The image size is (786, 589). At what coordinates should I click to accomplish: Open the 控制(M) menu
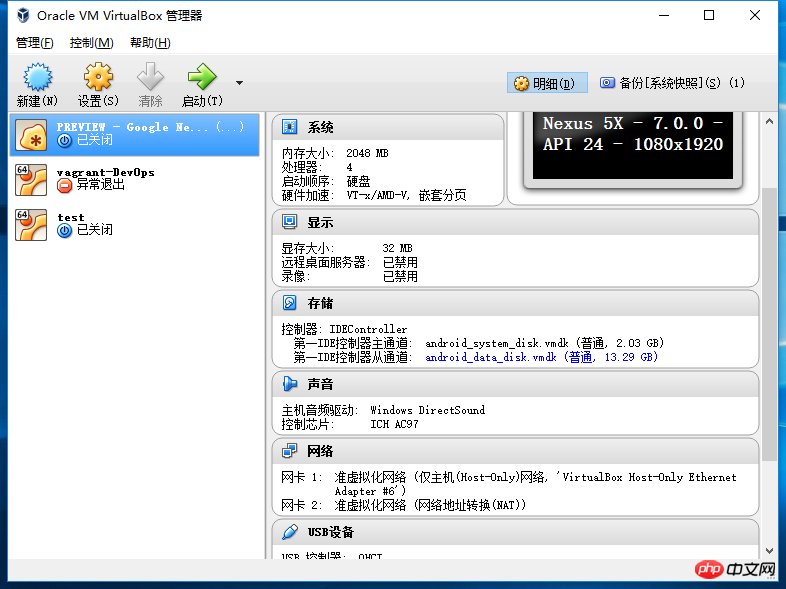pyautogui.click(x=92, y=43)
